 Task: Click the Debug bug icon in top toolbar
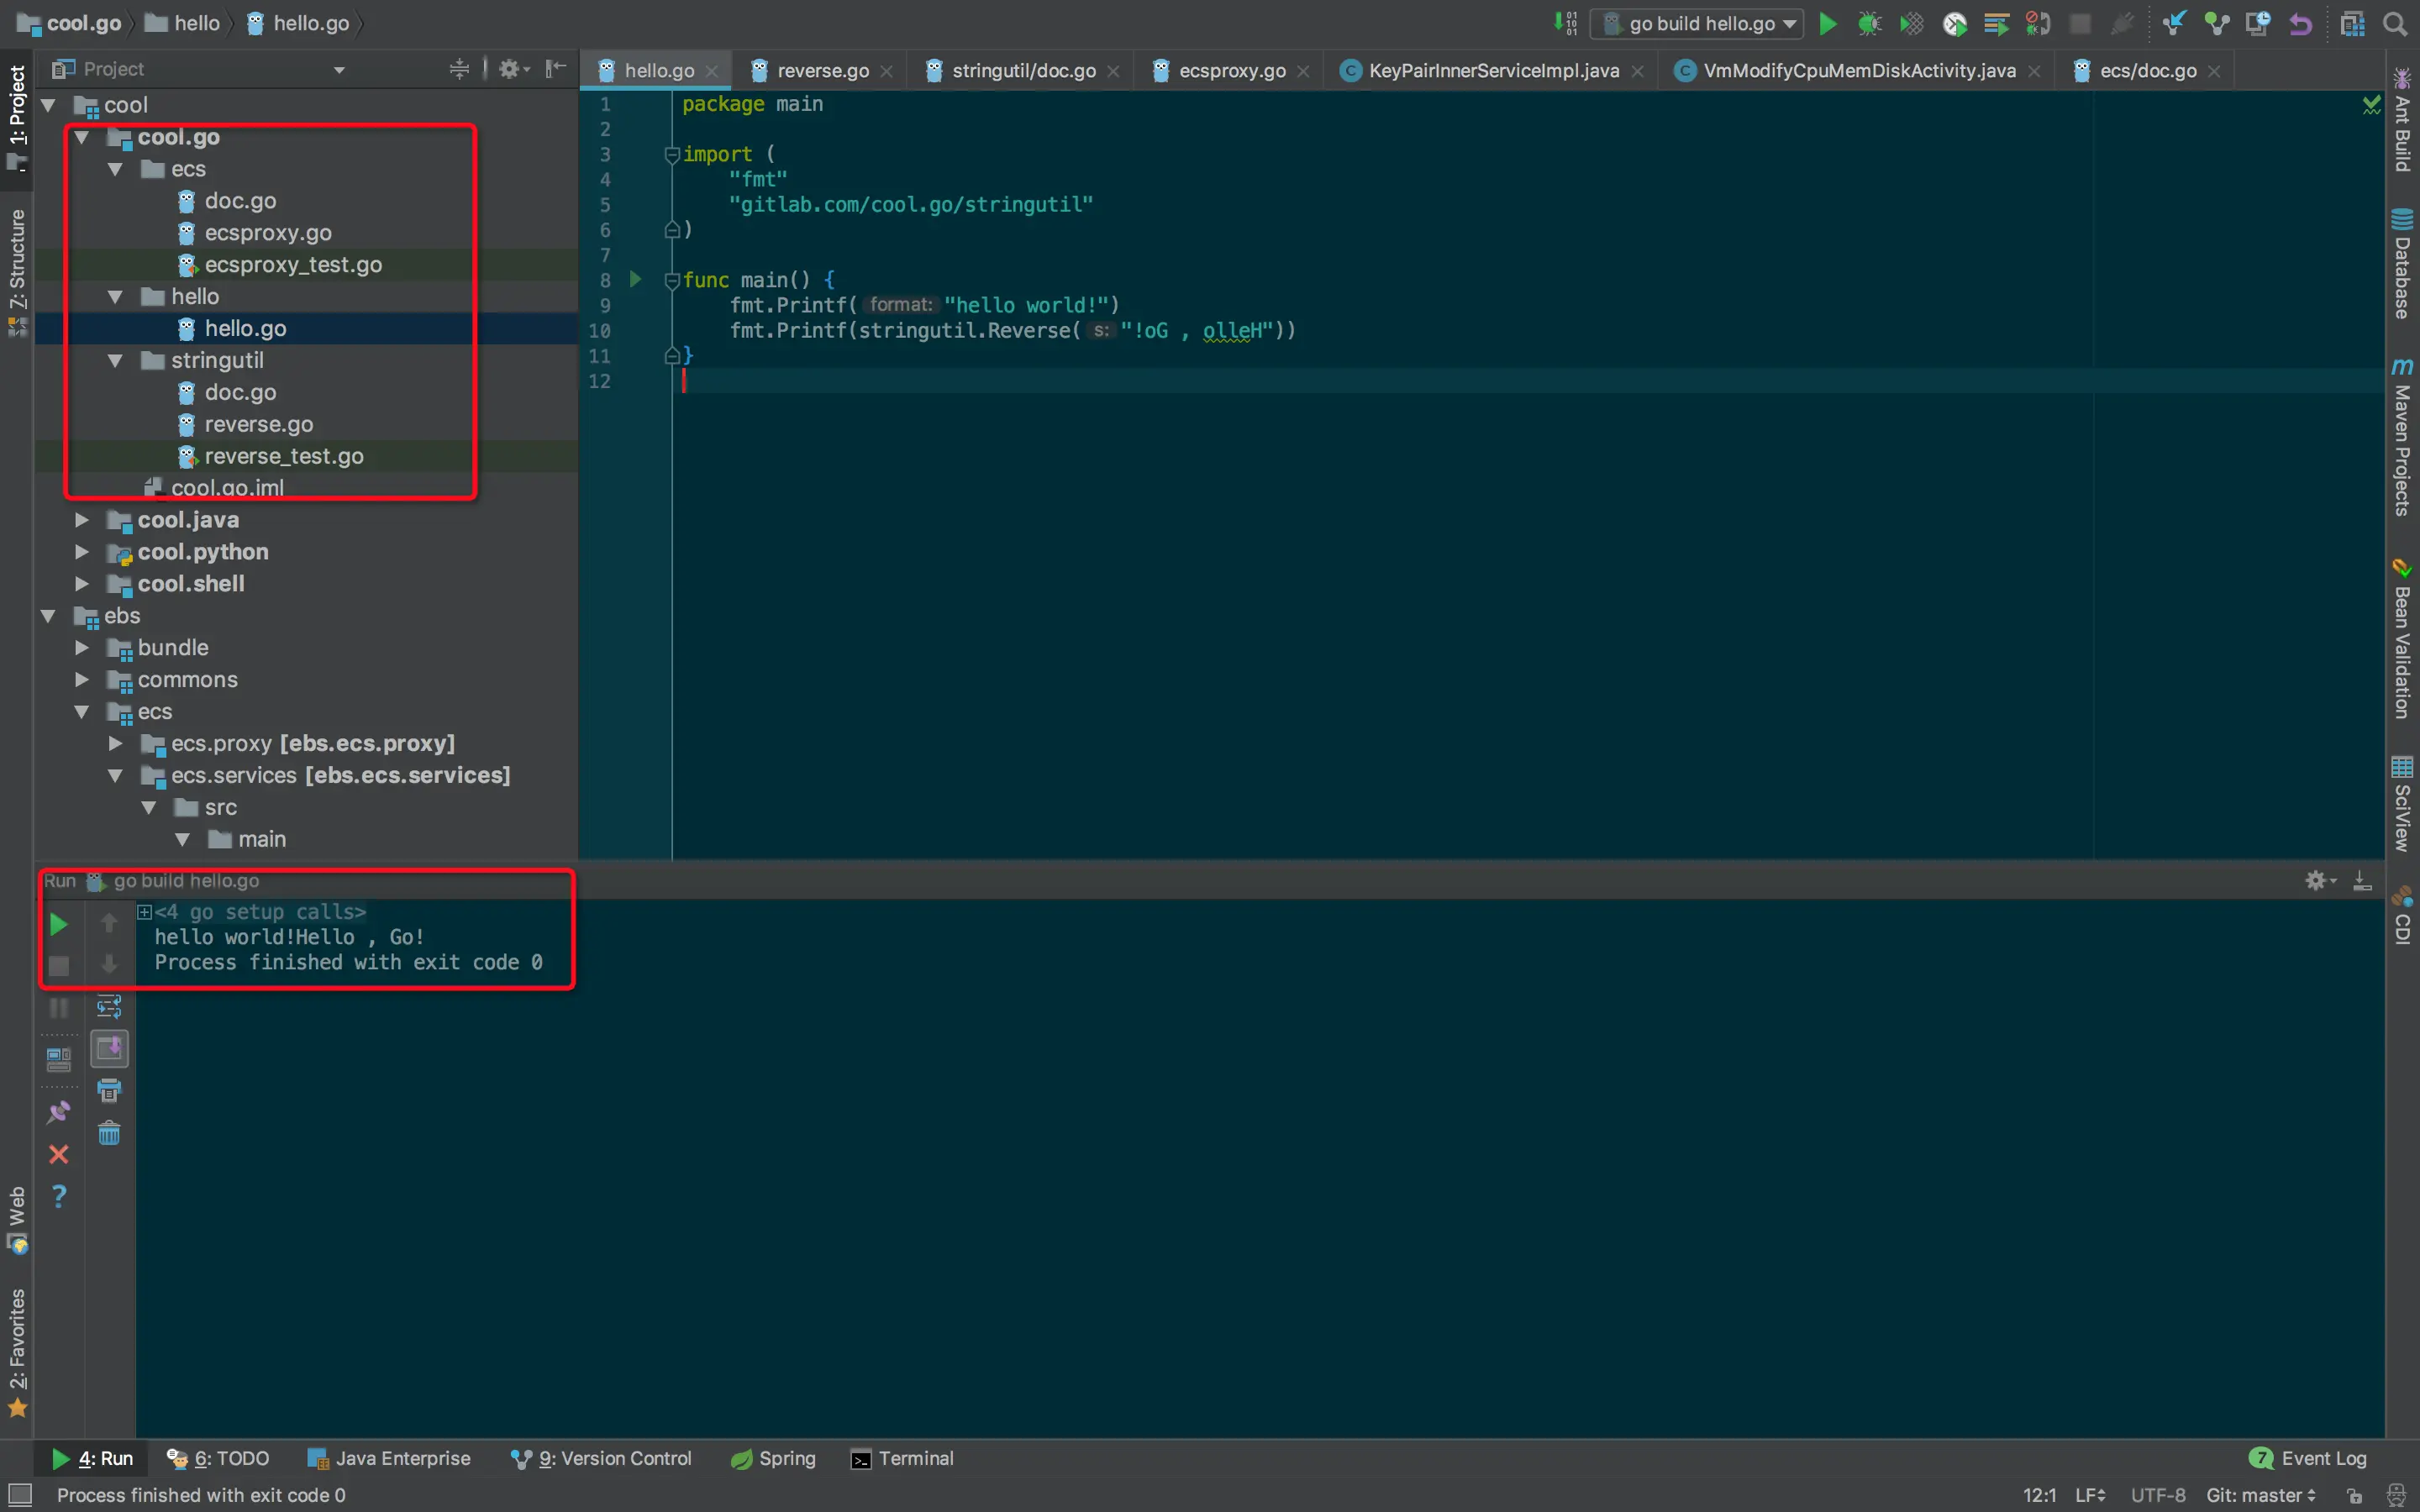pyautogui.click(x=1868, y=23)
